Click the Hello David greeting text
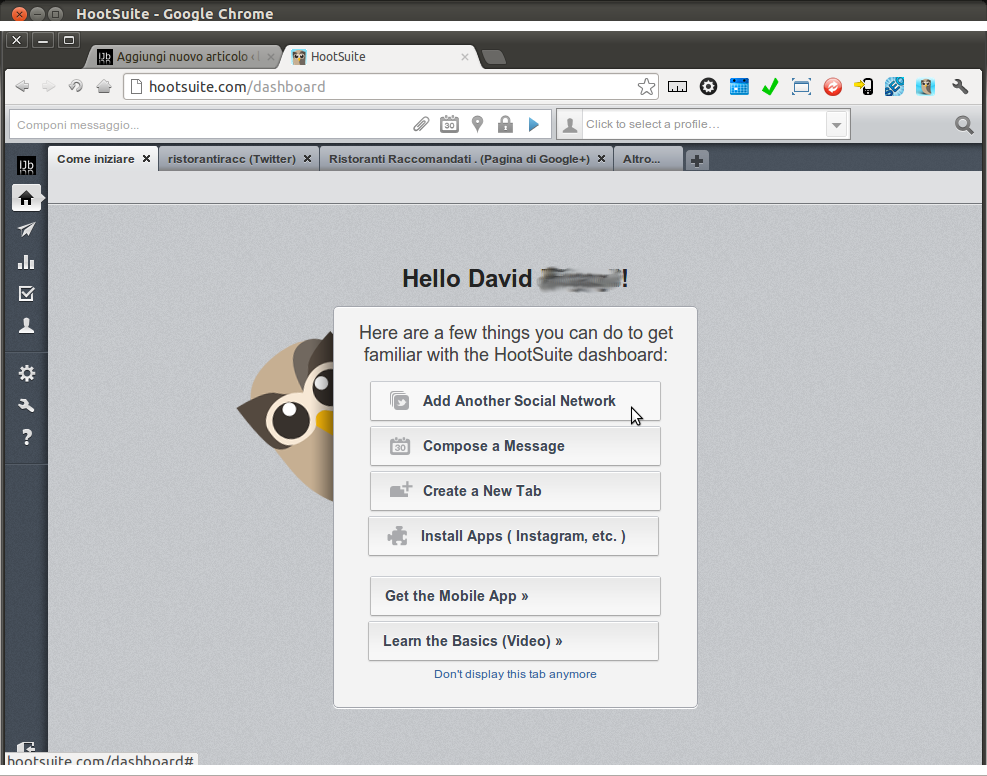This screenshot has height=776, width=987. 515,279
